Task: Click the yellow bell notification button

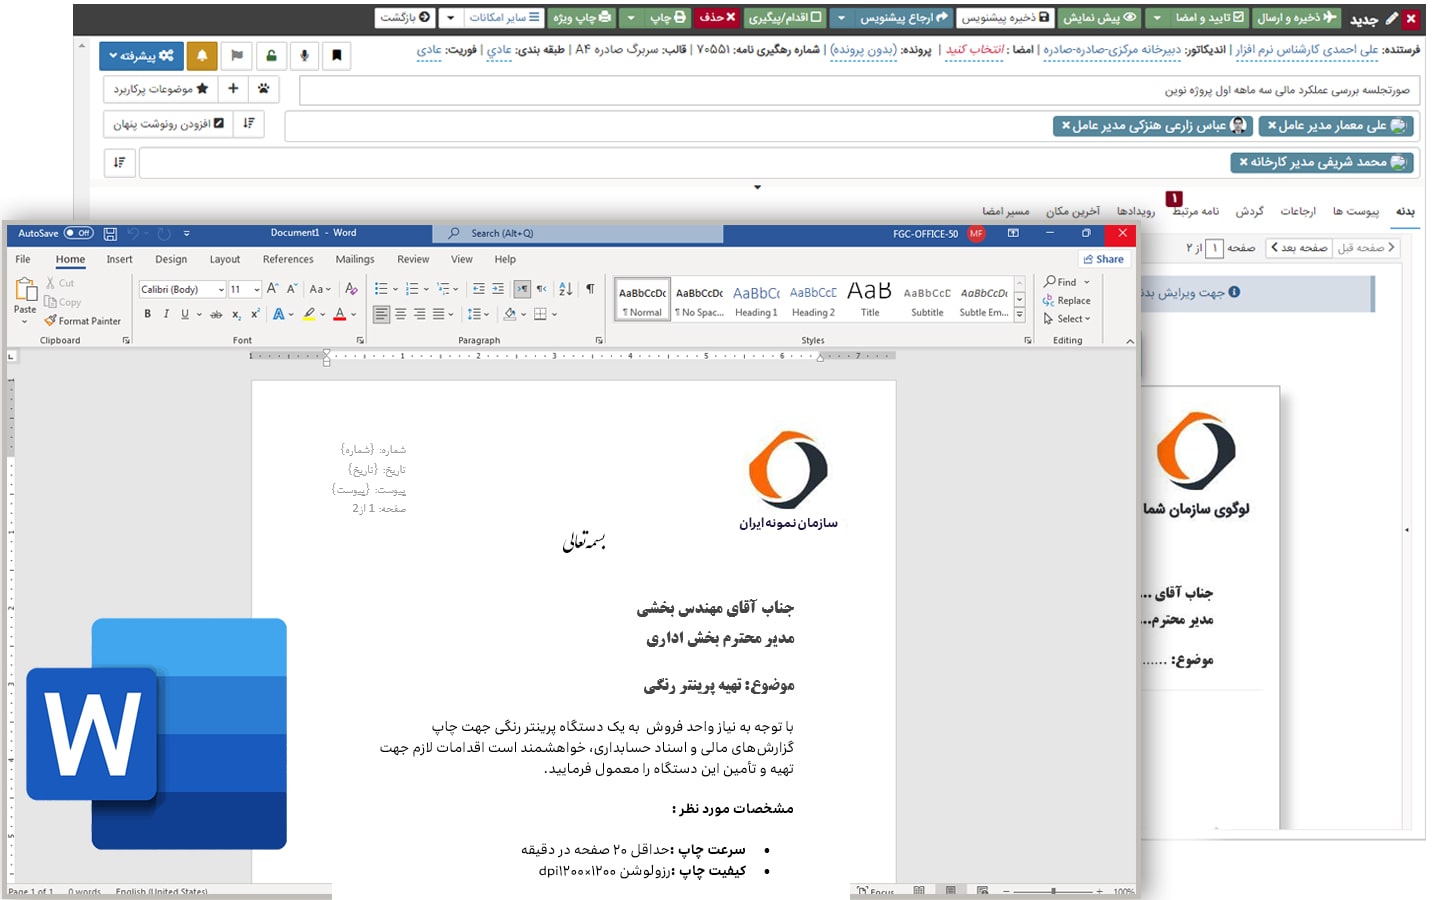Action: 201,56
